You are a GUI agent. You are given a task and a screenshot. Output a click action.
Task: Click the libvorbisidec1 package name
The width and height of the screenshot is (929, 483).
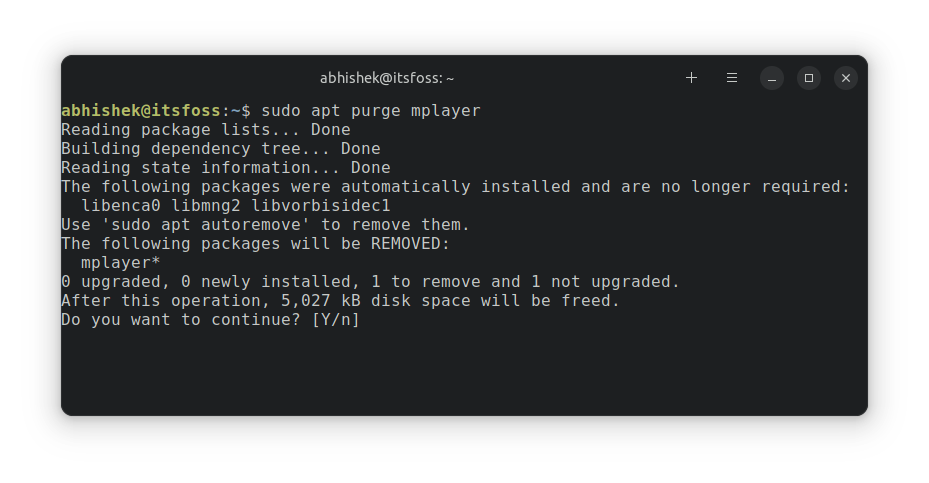tap(321, 206)
